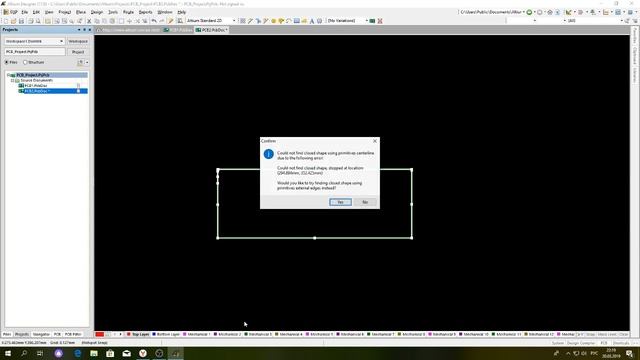Open the Window menu
640x360 pixels.
(x=165, y=12)
